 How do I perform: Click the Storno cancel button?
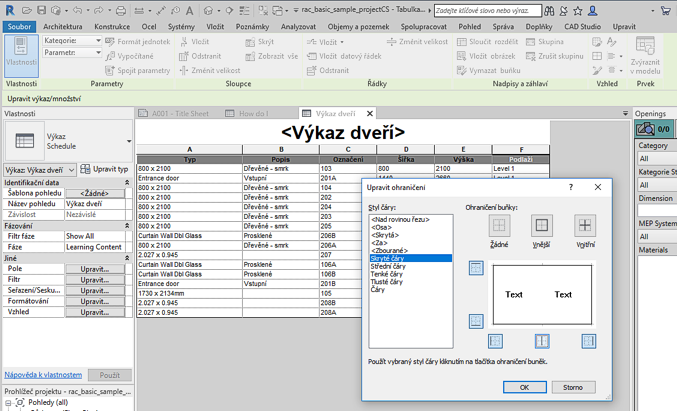click(572, 387)
